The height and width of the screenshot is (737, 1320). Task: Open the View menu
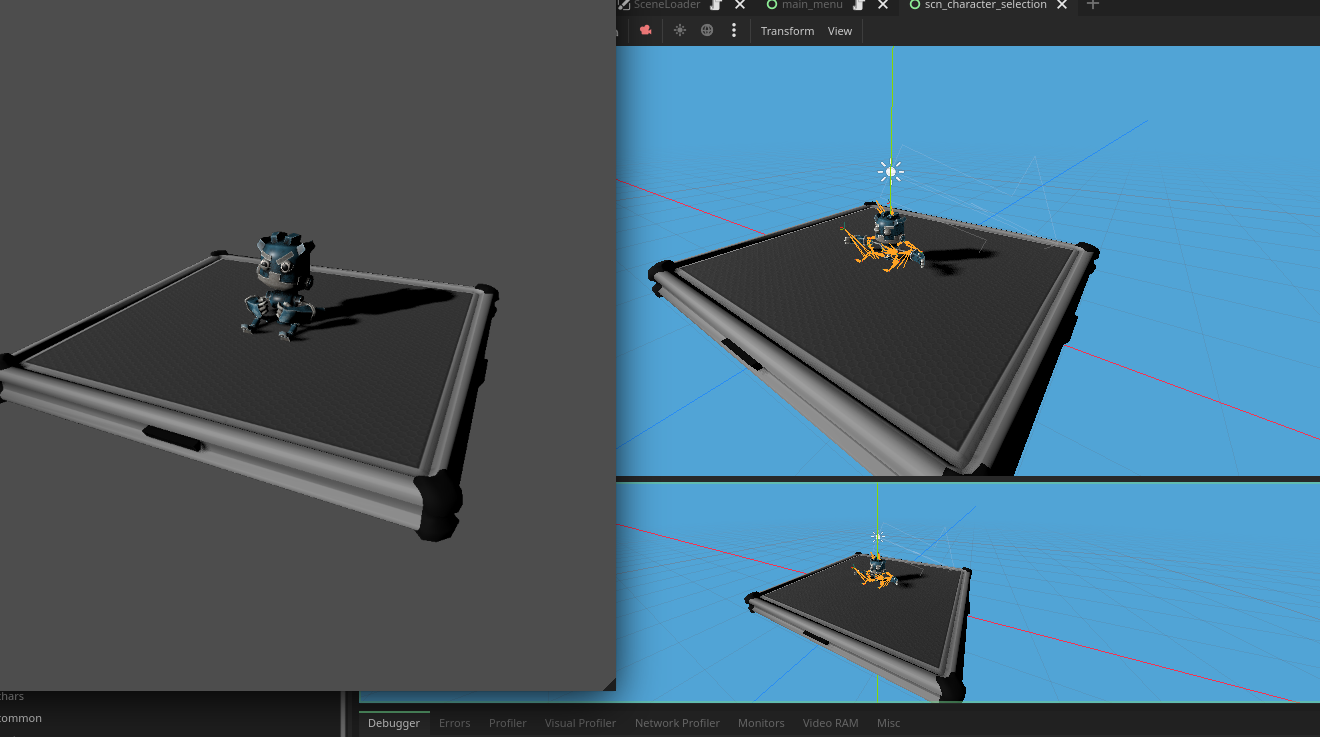[x=839, y=30]
